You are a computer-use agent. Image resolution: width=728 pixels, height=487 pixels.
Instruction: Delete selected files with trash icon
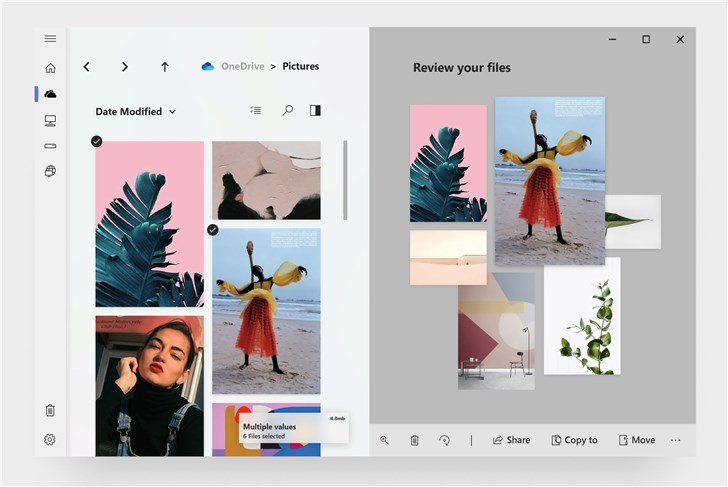414,440
